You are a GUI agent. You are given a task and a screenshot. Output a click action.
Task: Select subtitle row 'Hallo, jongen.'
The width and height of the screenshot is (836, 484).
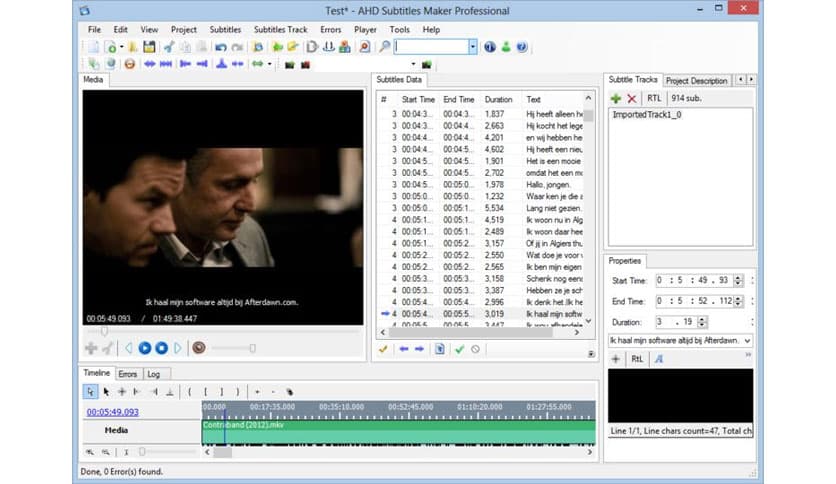click(x=480, y=184)
